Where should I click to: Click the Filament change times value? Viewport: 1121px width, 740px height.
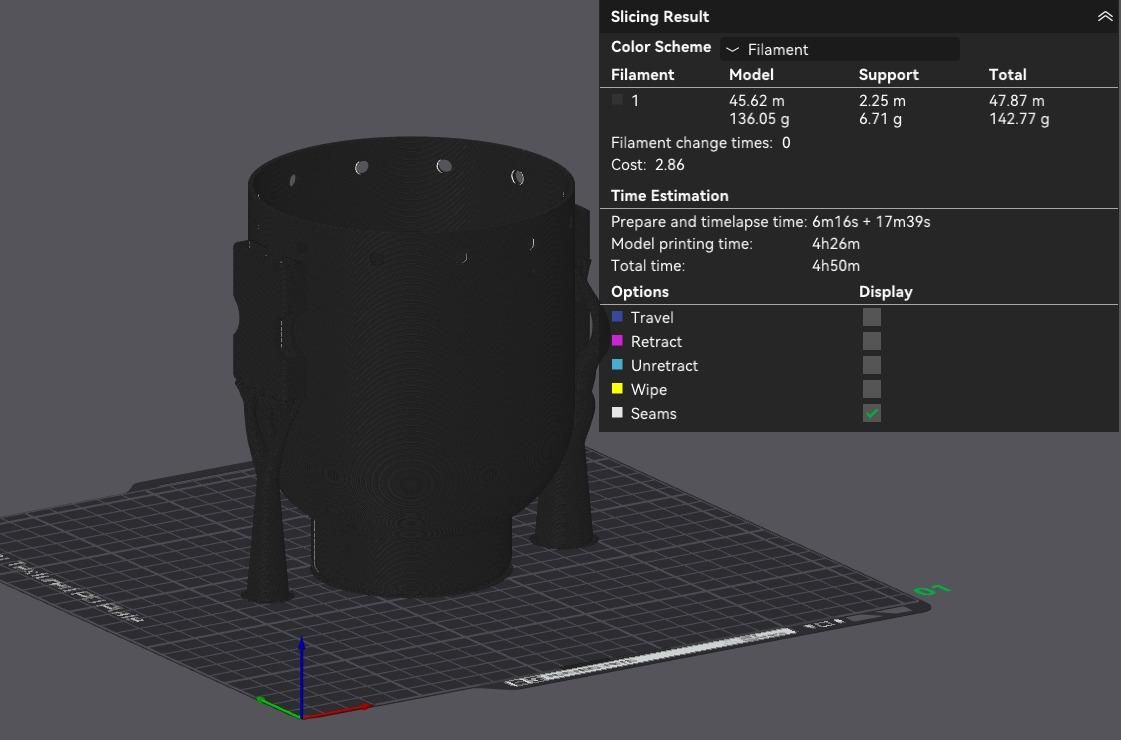click(786, 143)
